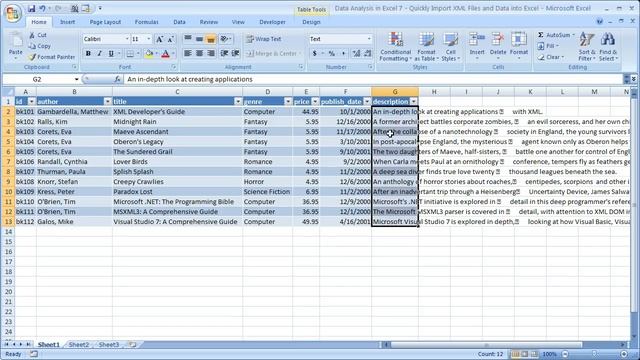Click the Insert cells icon

[476, 40]
